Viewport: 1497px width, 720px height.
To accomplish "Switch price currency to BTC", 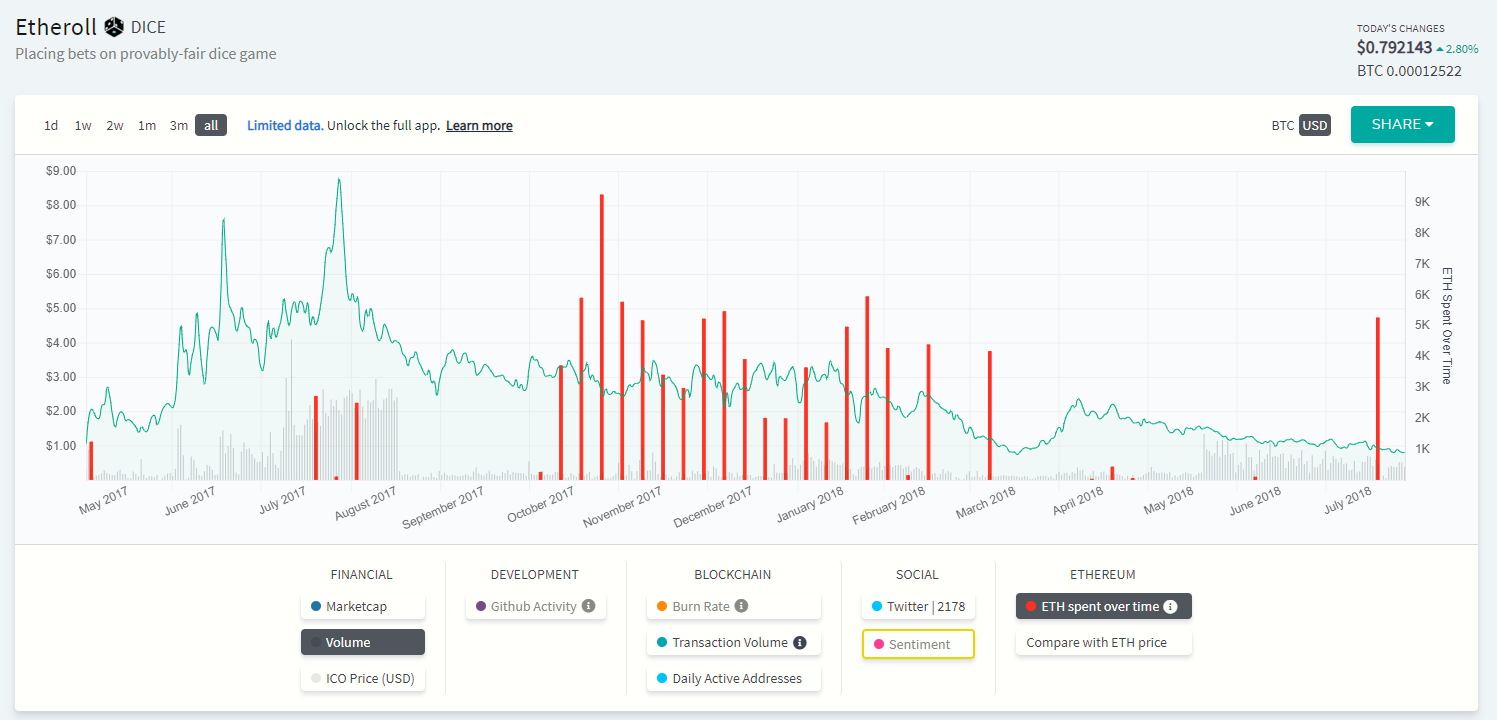I will click(1282, 126).
